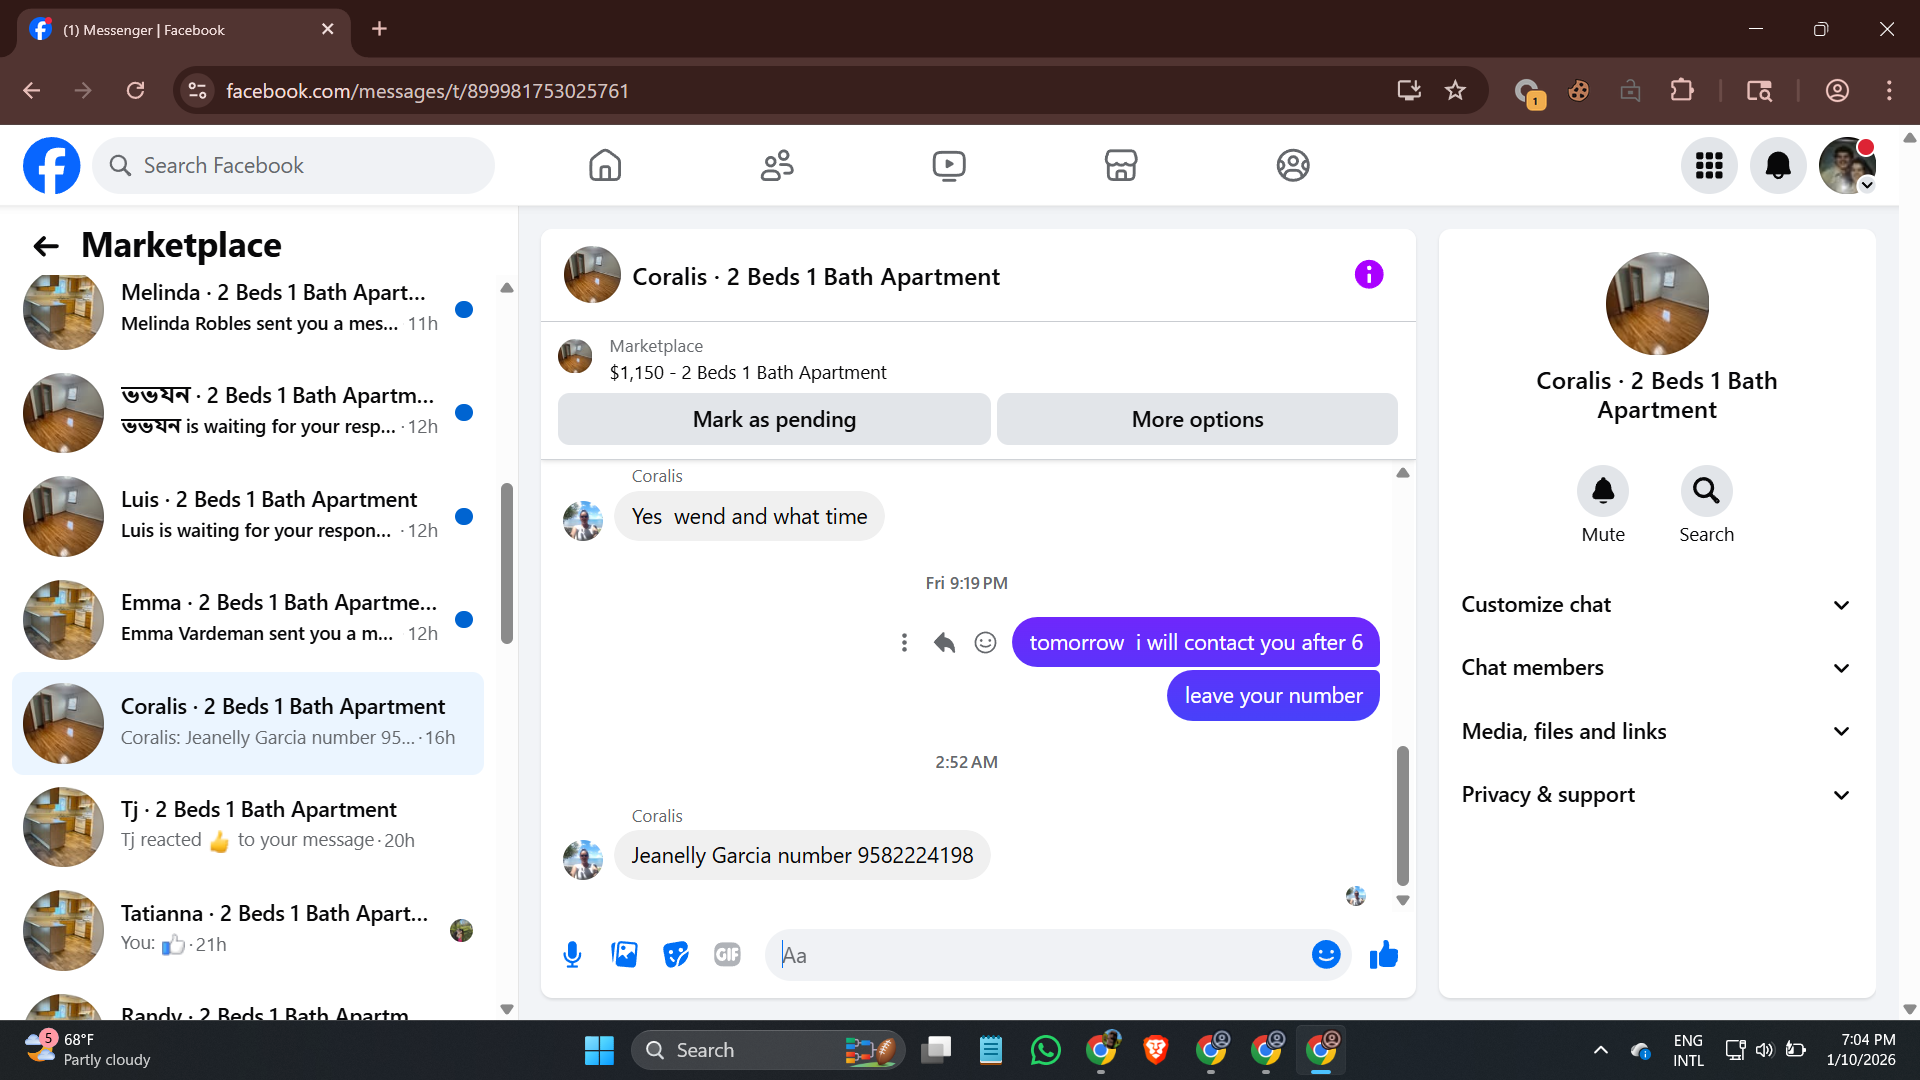Open Facebook notifications bell
Image resolution: width=1920 pixels, height=1080 pixels.
[x=1778, y=166]
